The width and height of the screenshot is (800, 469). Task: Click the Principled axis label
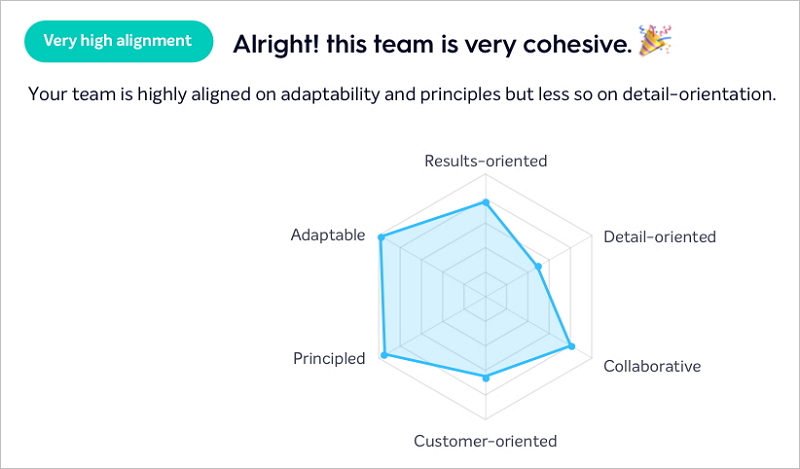pyautogui.click(x=329, y=358)
